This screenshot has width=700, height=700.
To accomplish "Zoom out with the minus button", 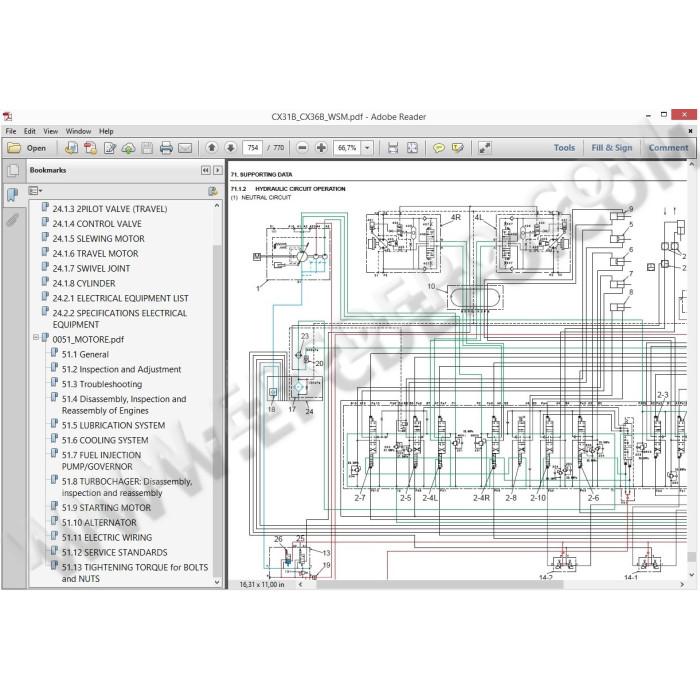I will point(302,148).
